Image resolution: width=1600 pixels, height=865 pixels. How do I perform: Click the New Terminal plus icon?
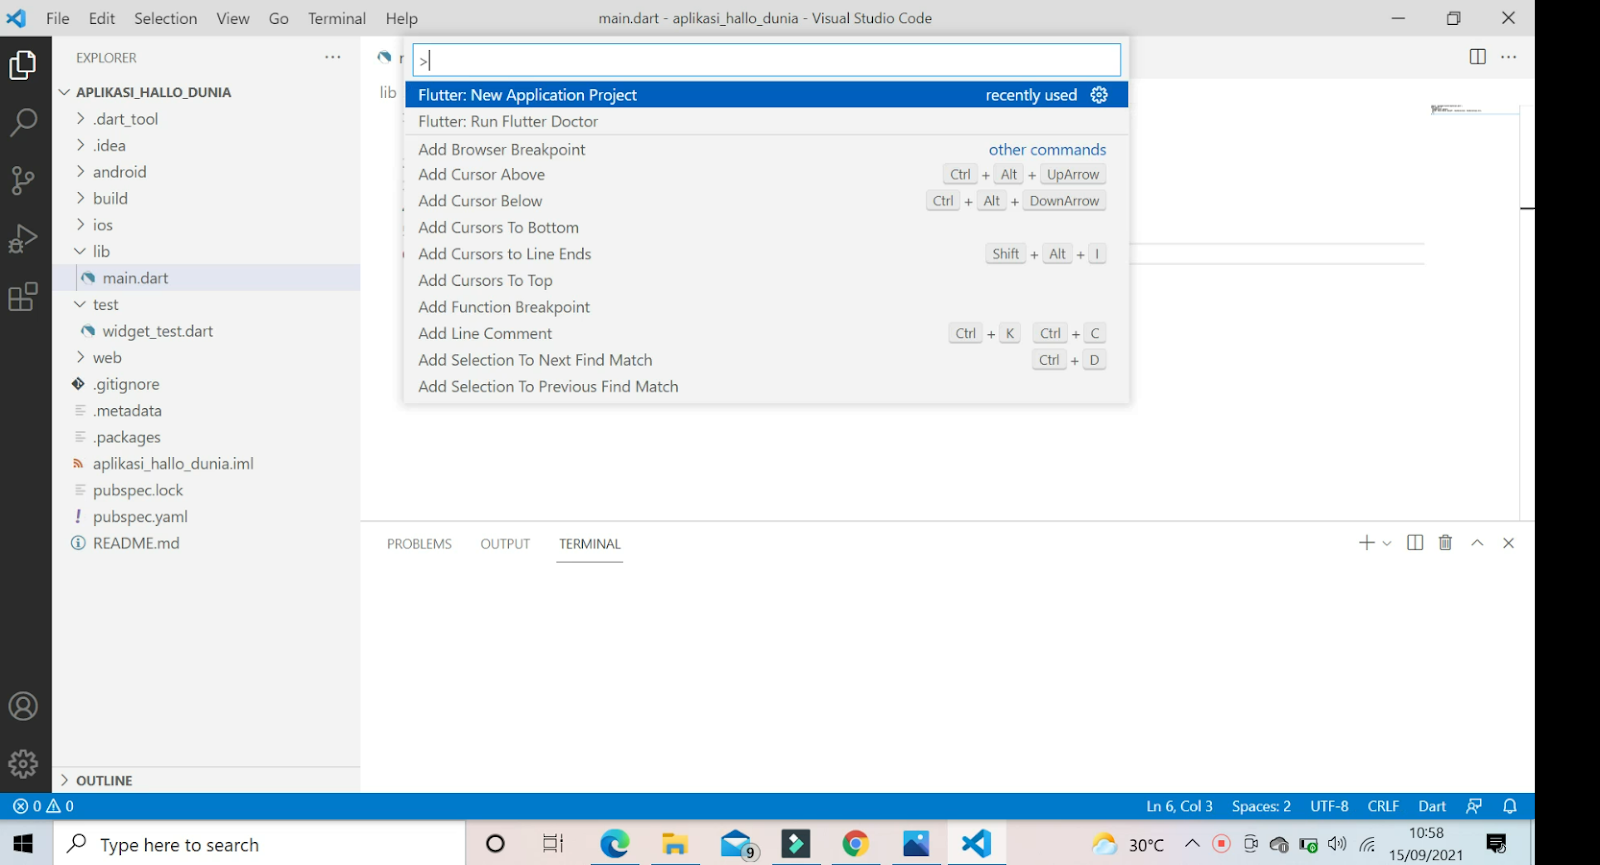pos(1366,543)
